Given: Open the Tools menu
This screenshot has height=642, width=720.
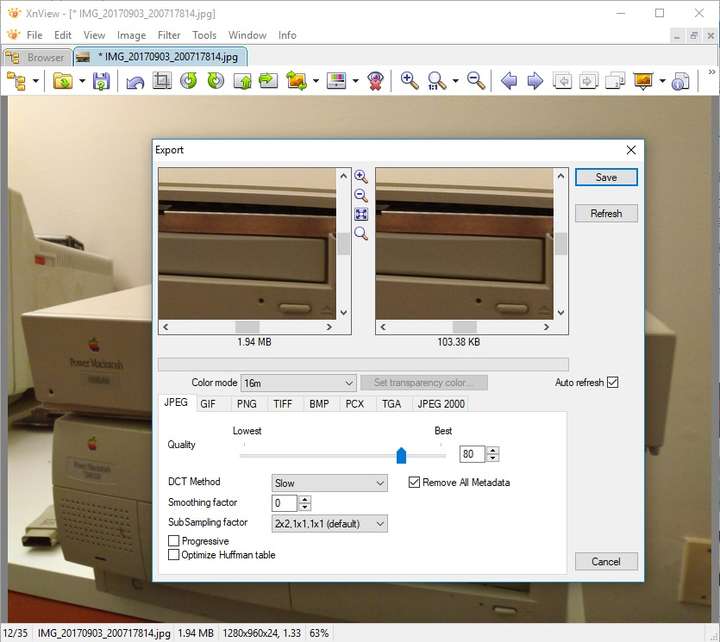Looking at the screenshot, I should (204, 35).
